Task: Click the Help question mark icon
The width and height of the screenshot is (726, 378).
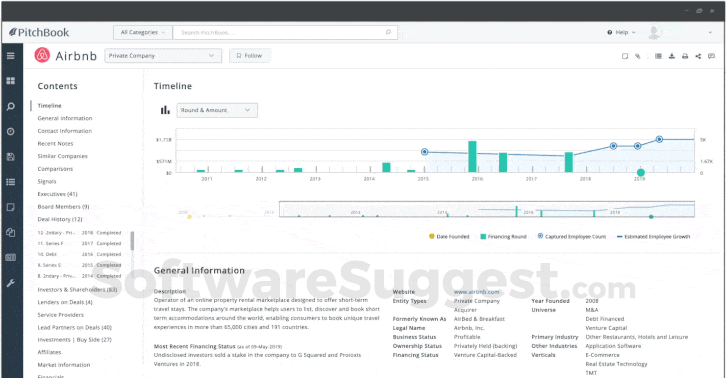Action: (609, 32)
